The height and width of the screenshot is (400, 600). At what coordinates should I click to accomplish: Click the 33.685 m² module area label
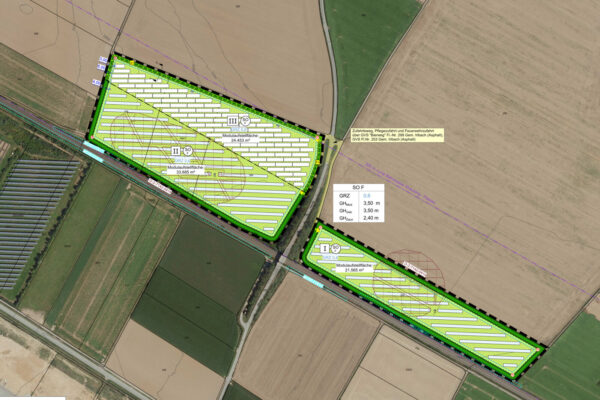[185, 170]
